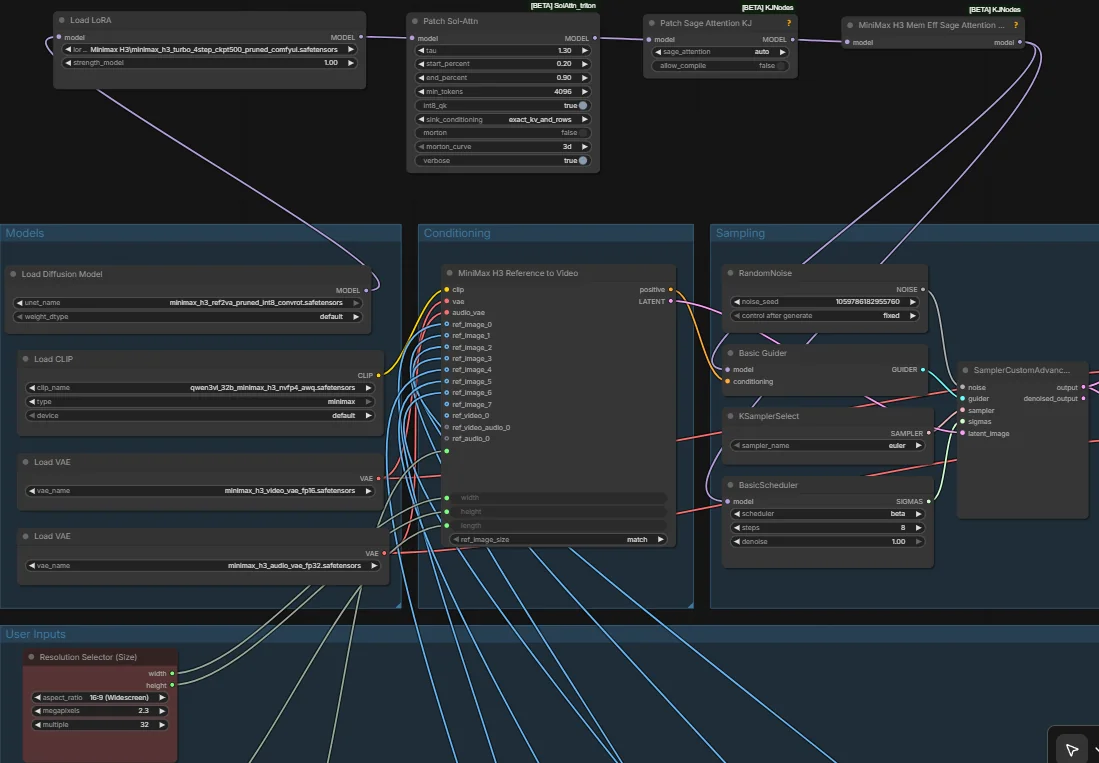Viewport: 1099px width, 763px height.
Task: Collapse the Patch Sage Attention KJ node dot
Action: click(652, 23)
